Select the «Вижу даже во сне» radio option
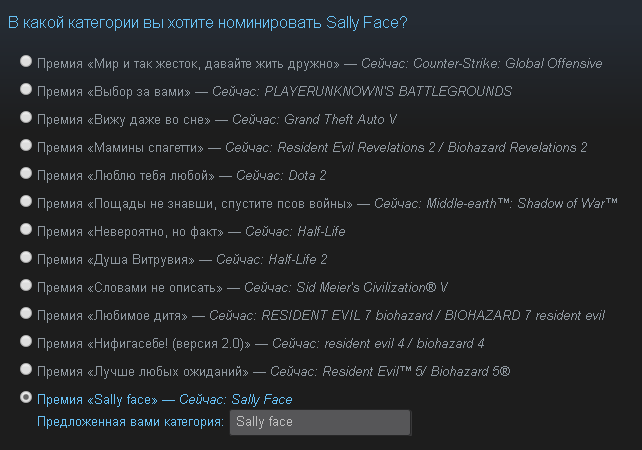This screenshot has height=450, width=642. pos(26,117)
